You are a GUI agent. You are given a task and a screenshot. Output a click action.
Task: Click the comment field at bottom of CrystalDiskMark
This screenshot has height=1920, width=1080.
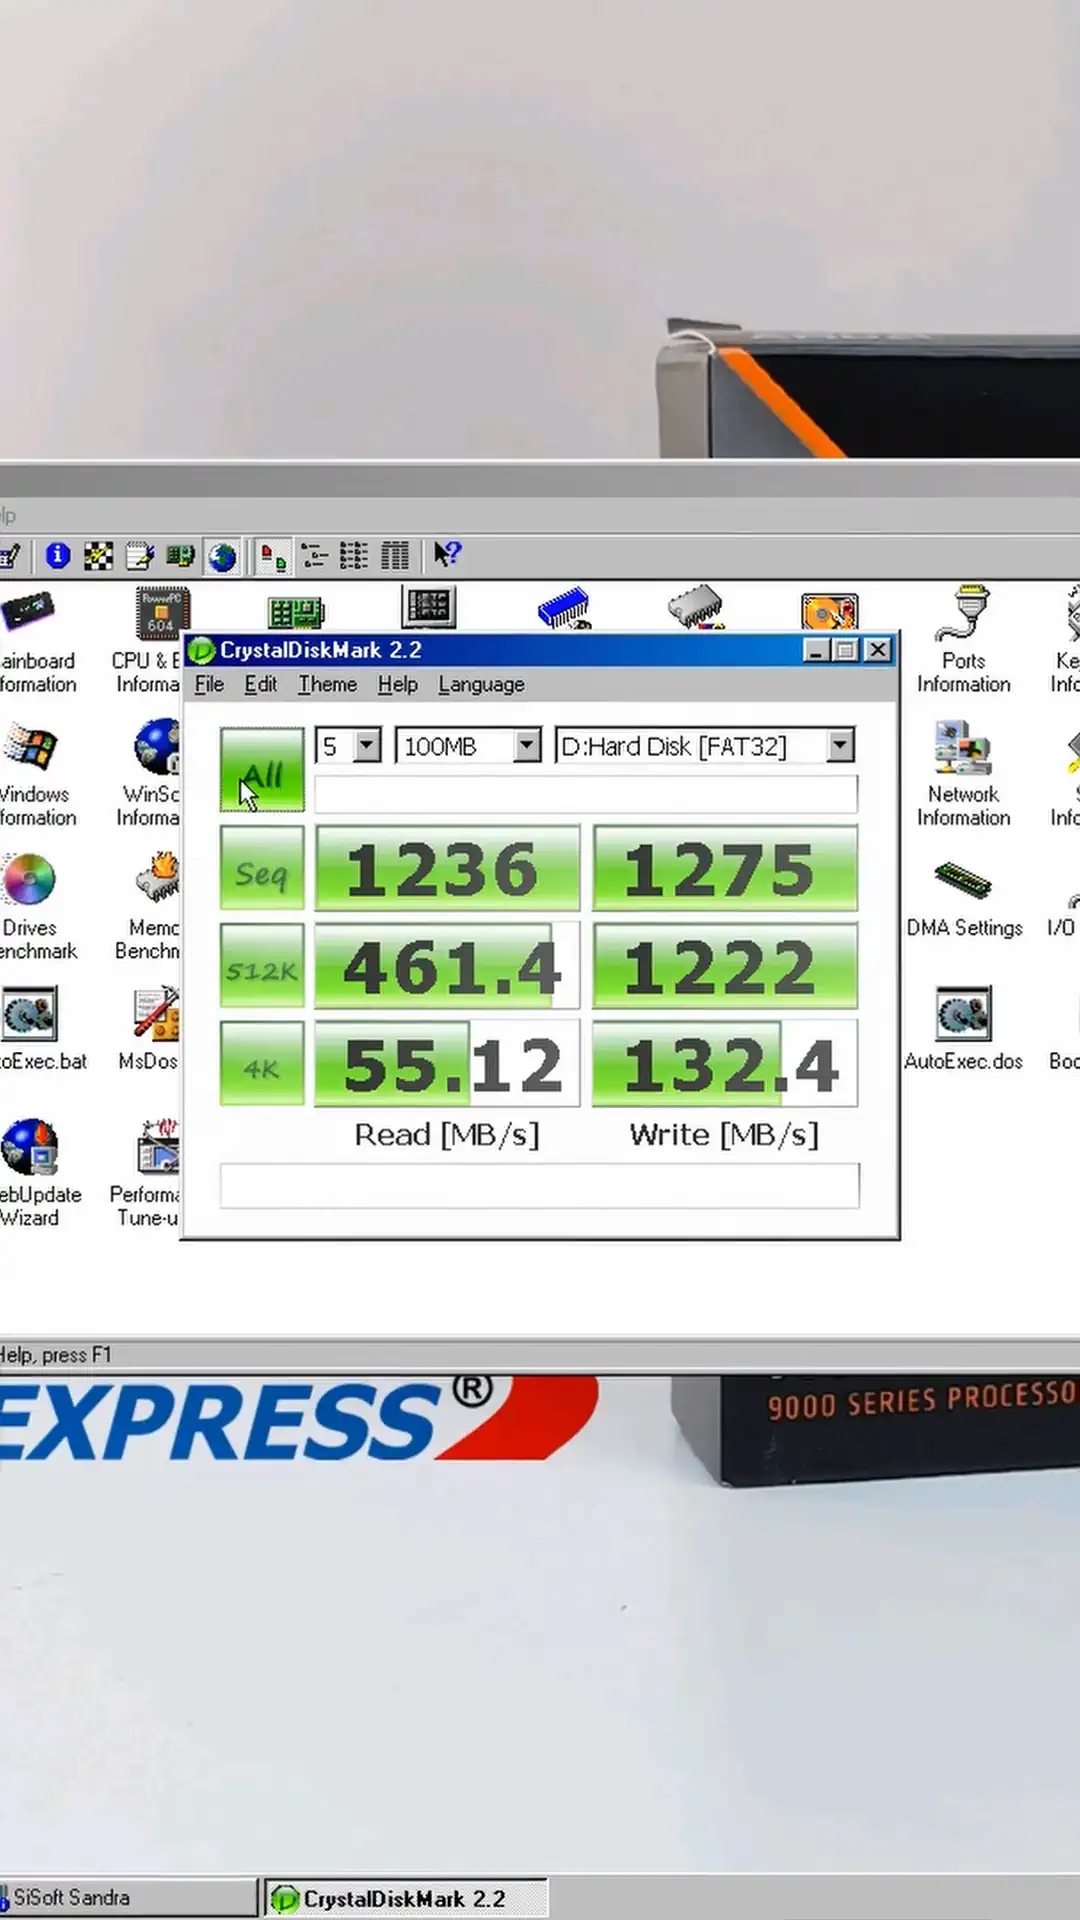point(539,1186)
